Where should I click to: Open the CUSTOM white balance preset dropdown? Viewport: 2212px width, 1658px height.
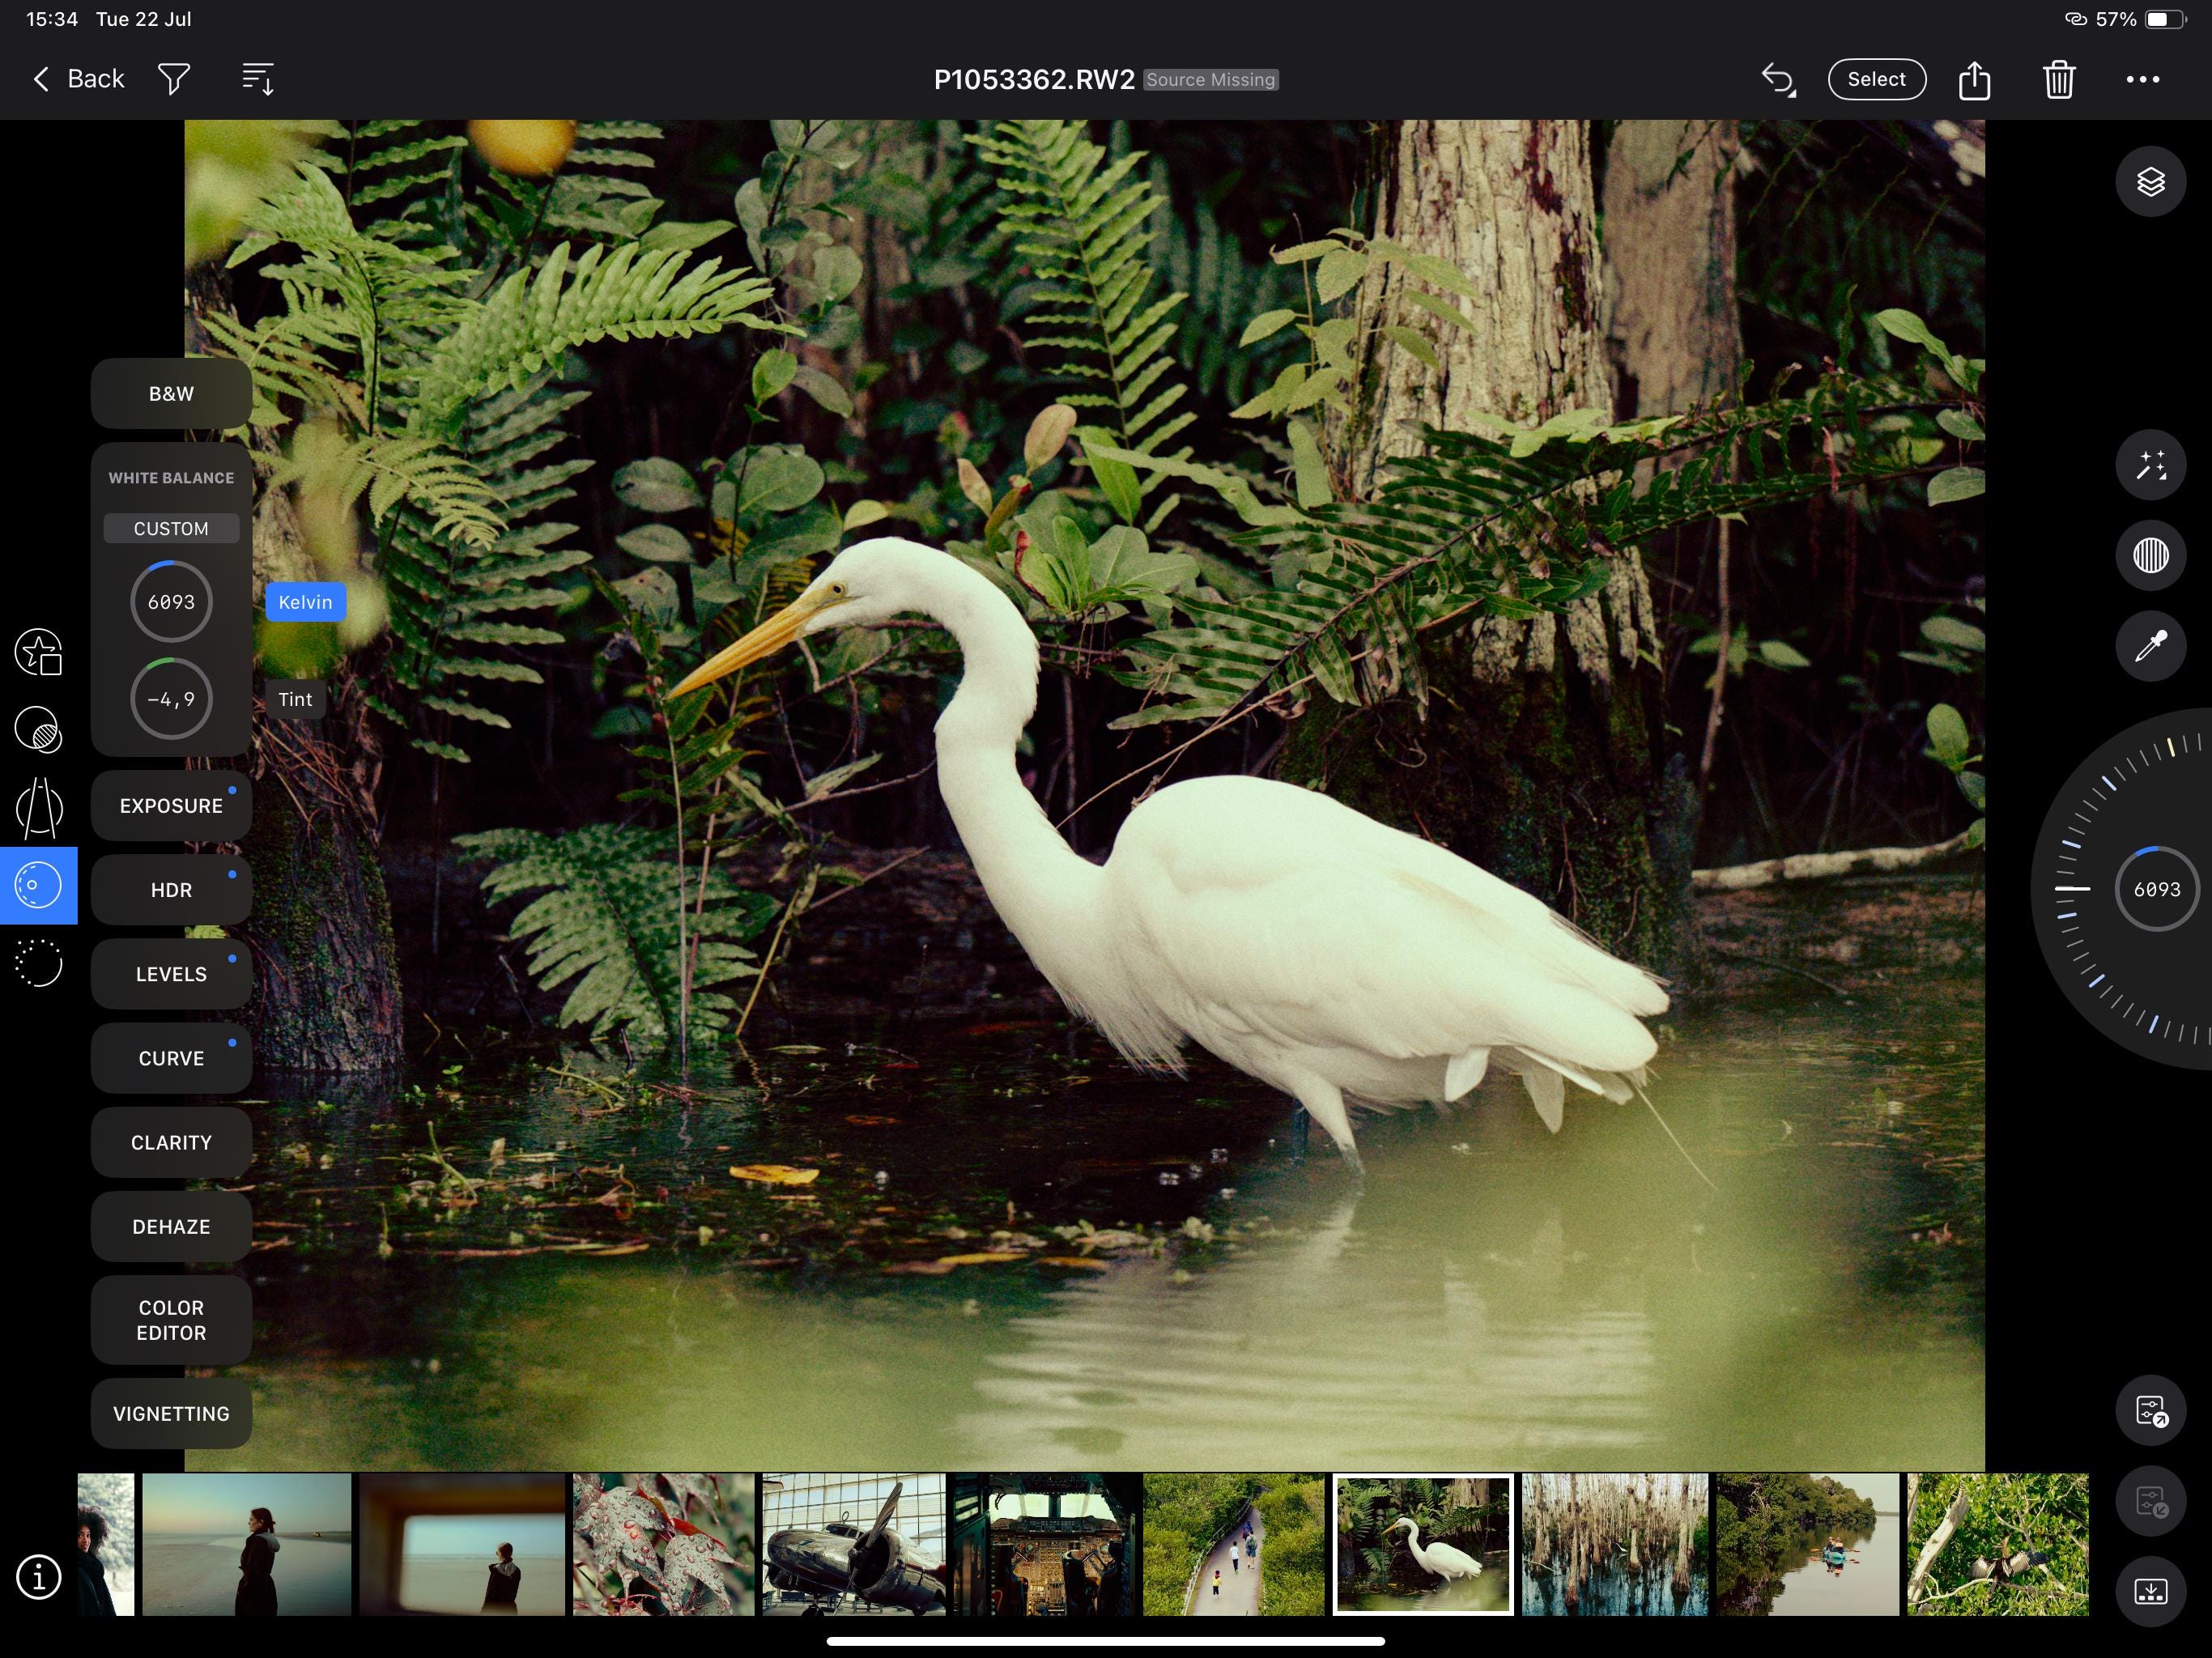(171, 528)
